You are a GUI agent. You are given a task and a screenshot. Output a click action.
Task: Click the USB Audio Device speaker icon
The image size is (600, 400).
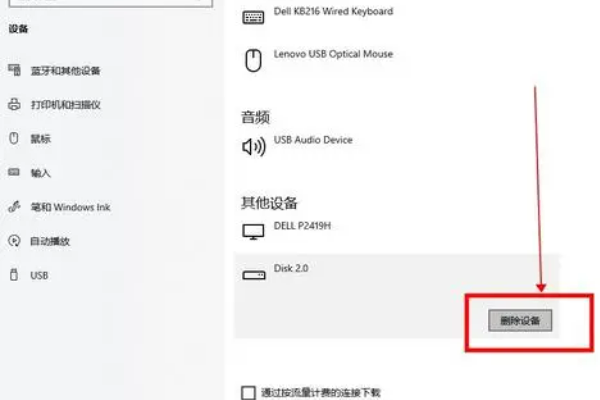(x=254, y=146)
